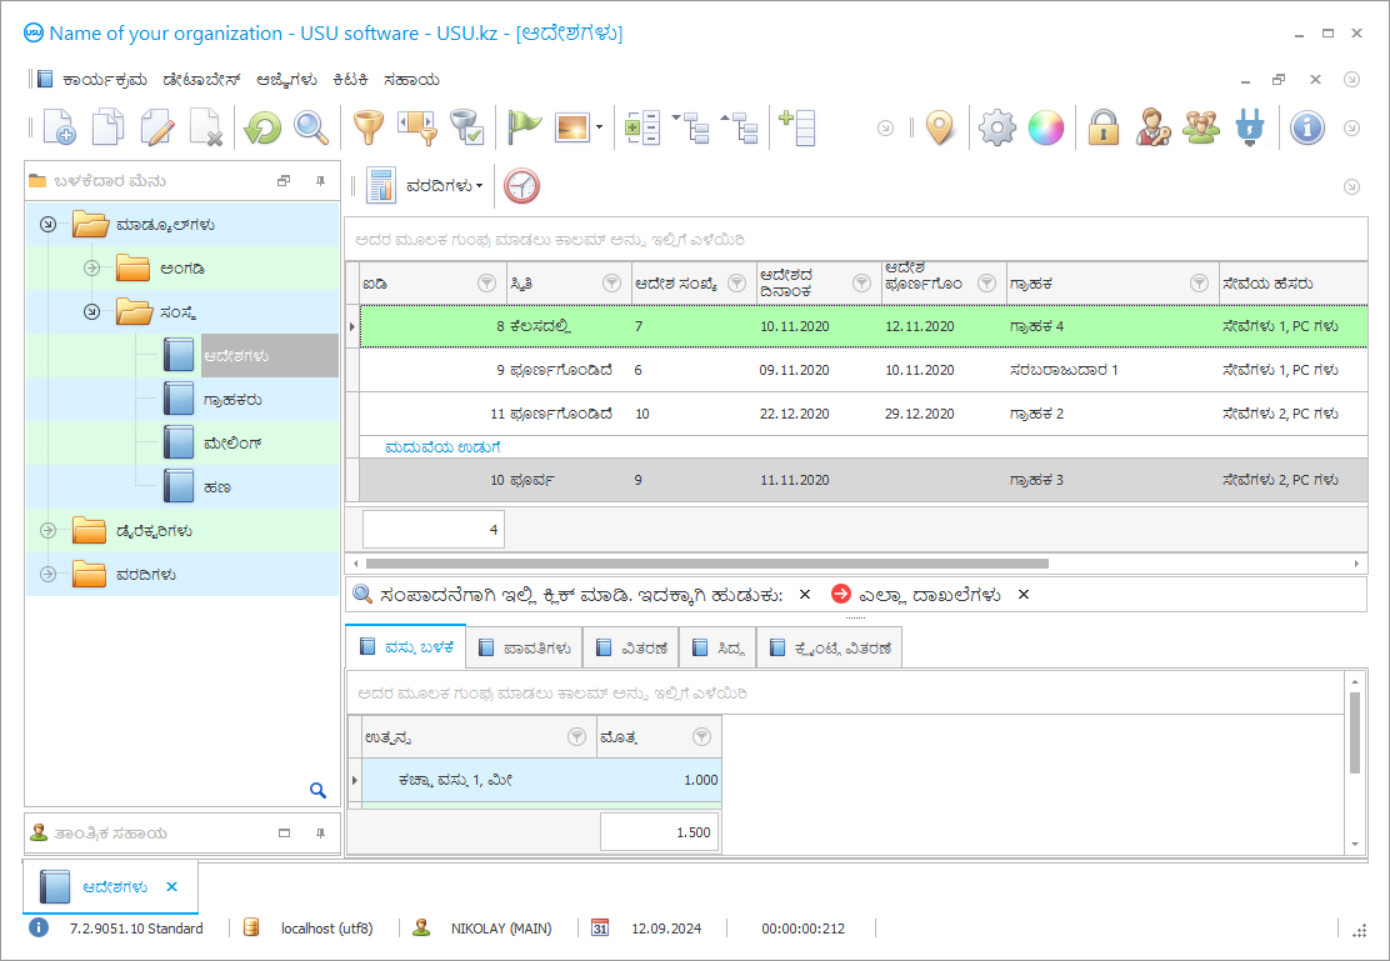The height and width of the screenshot is (961, 1390).
Task: Click the blue Info icon in toolbar
Action: [1307, 128]
